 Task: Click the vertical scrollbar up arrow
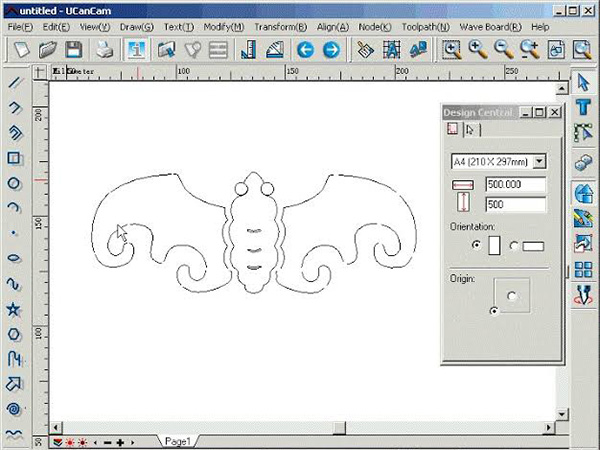(x=562, y=89)
